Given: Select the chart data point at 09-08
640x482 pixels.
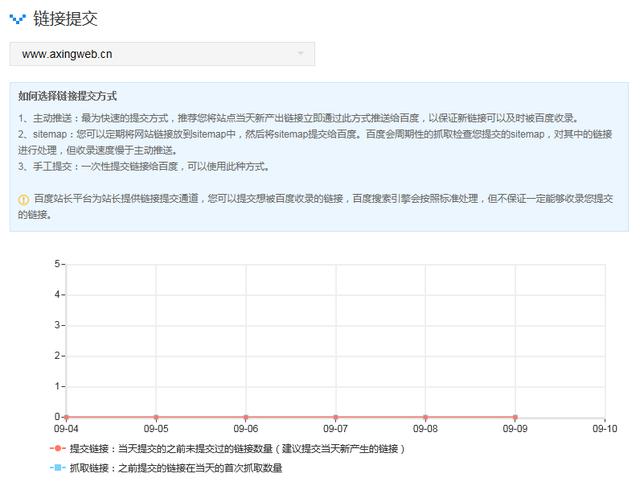Looking at the screenshot, I should pyautogui.click(x=425, y=417).
